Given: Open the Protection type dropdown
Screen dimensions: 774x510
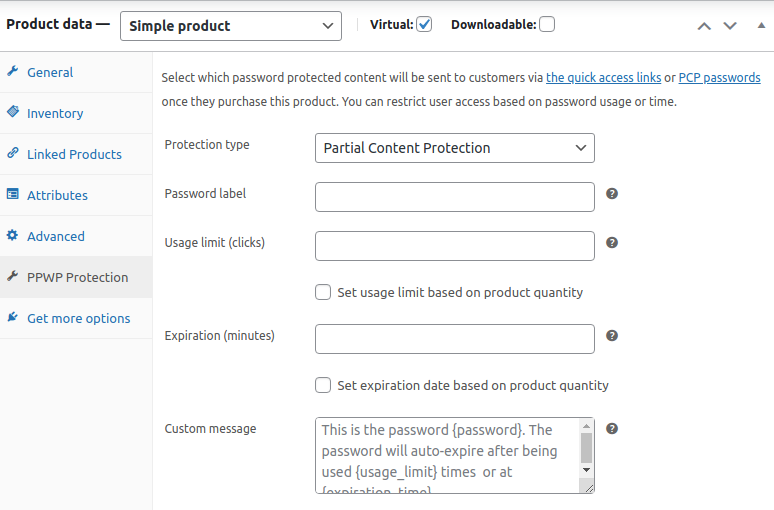Looking at the screenshot, I should [x=455, y=148].
